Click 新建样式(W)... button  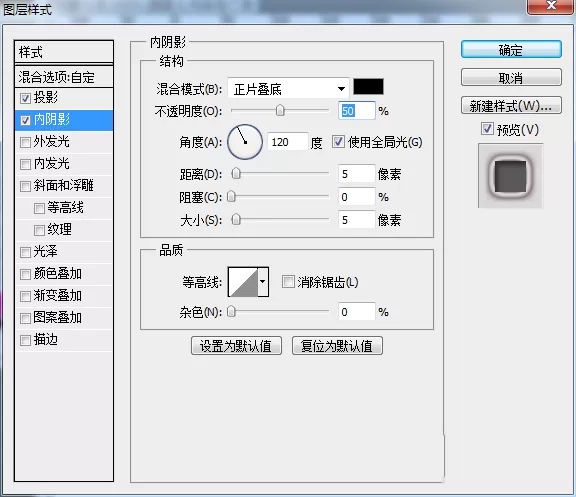point(511,106)
